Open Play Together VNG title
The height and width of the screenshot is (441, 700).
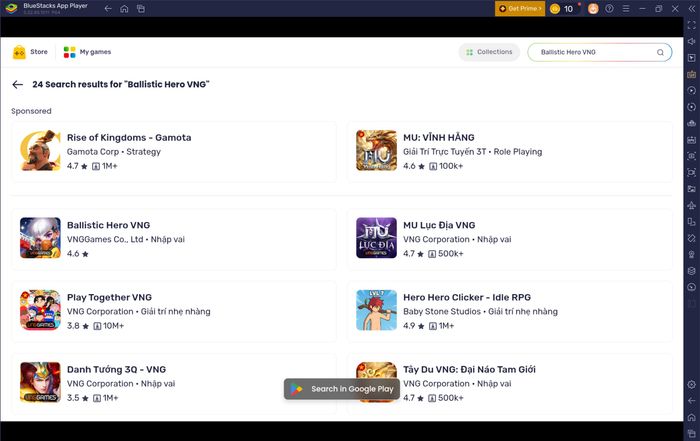point(109,297)
